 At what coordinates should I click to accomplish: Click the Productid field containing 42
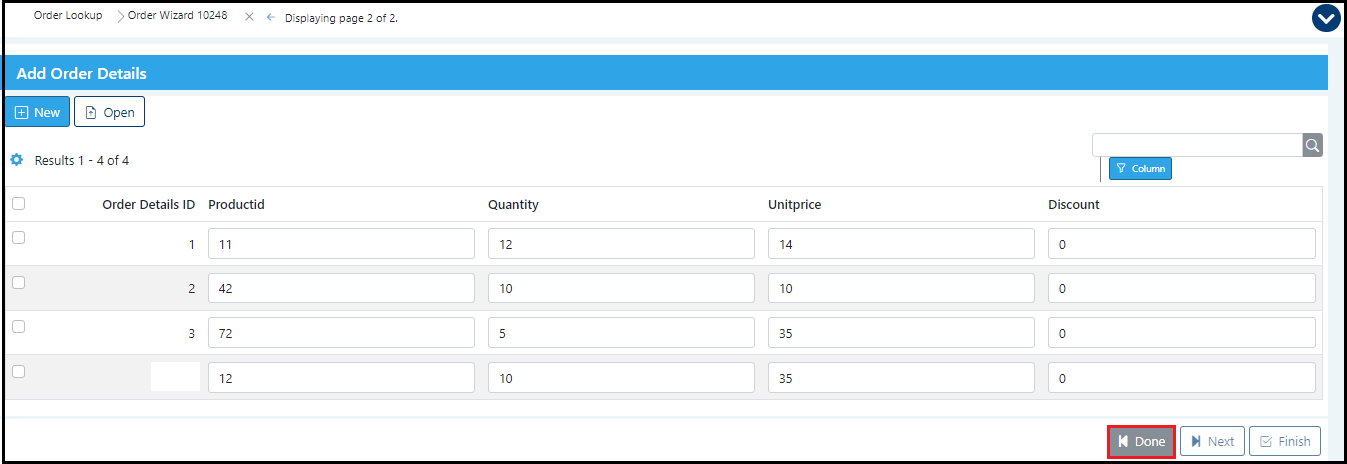click(x=341, y=288)
